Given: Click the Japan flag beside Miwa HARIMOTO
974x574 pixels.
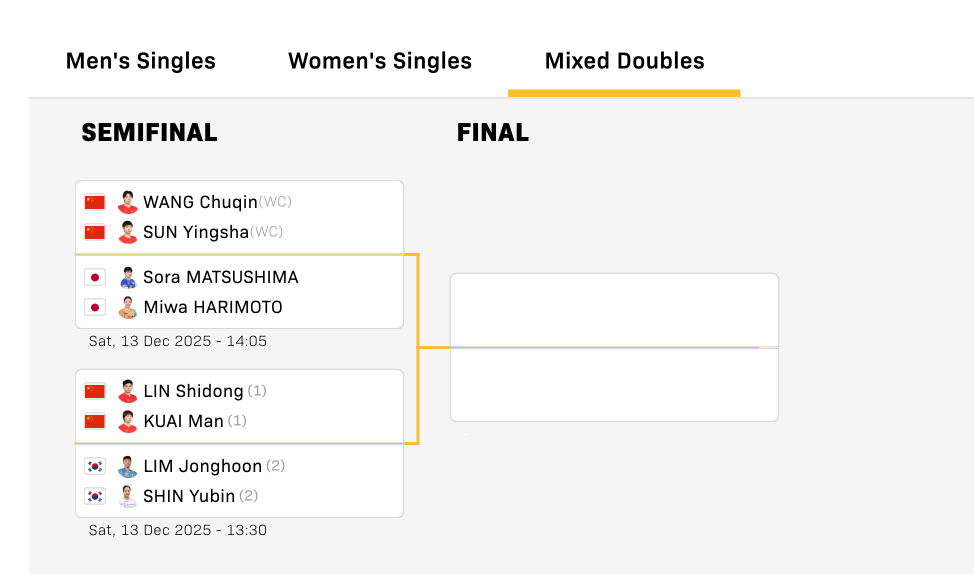Looking at the screenshot, I should [95, 307].
